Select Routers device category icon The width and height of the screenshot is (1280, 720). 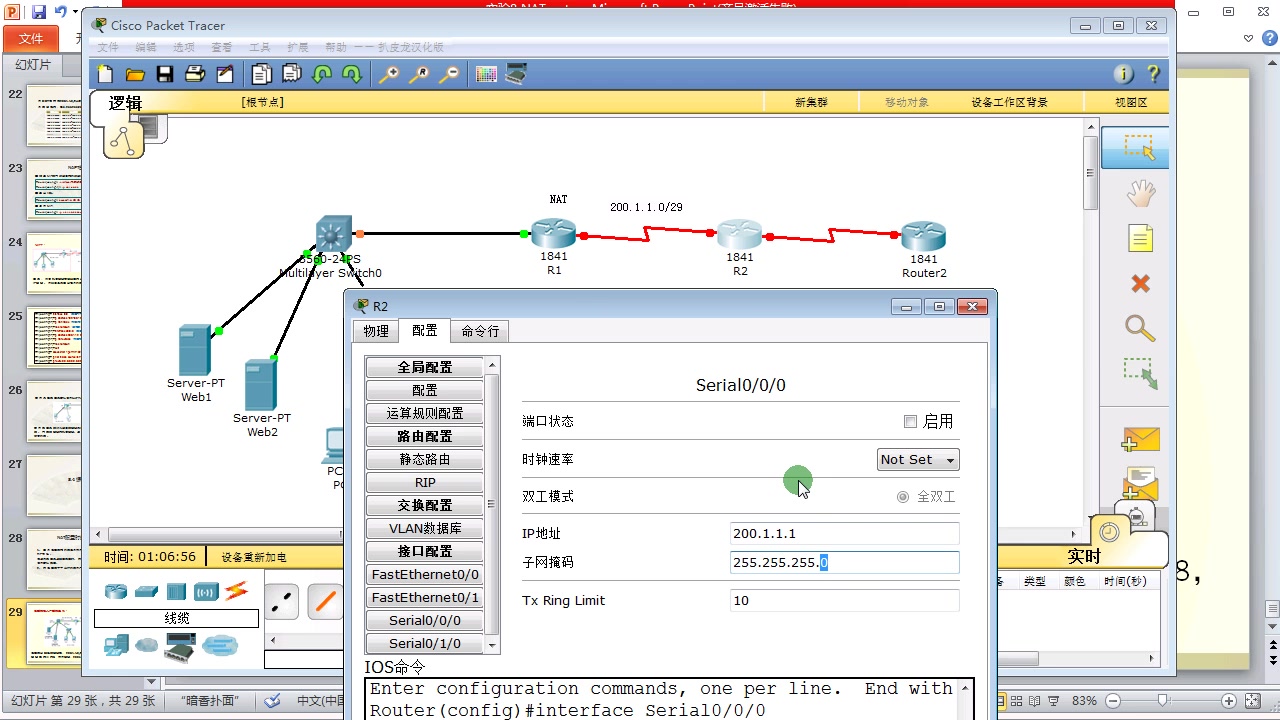pos(116,591)
